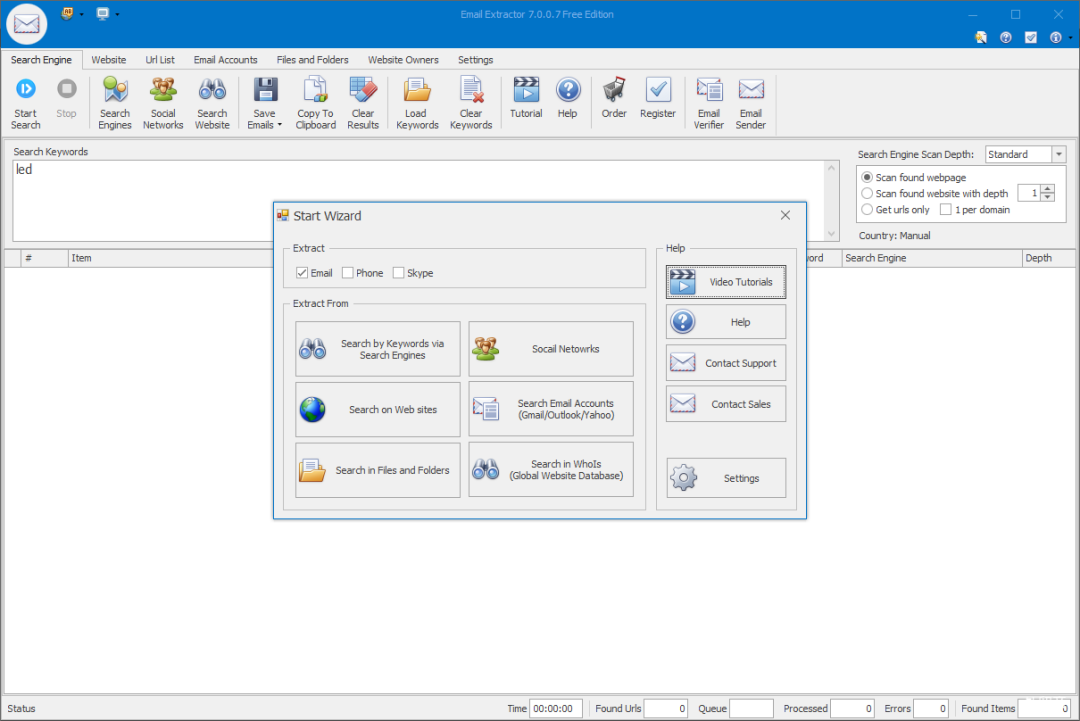Select Scan found website with depth option

(867, 194)
